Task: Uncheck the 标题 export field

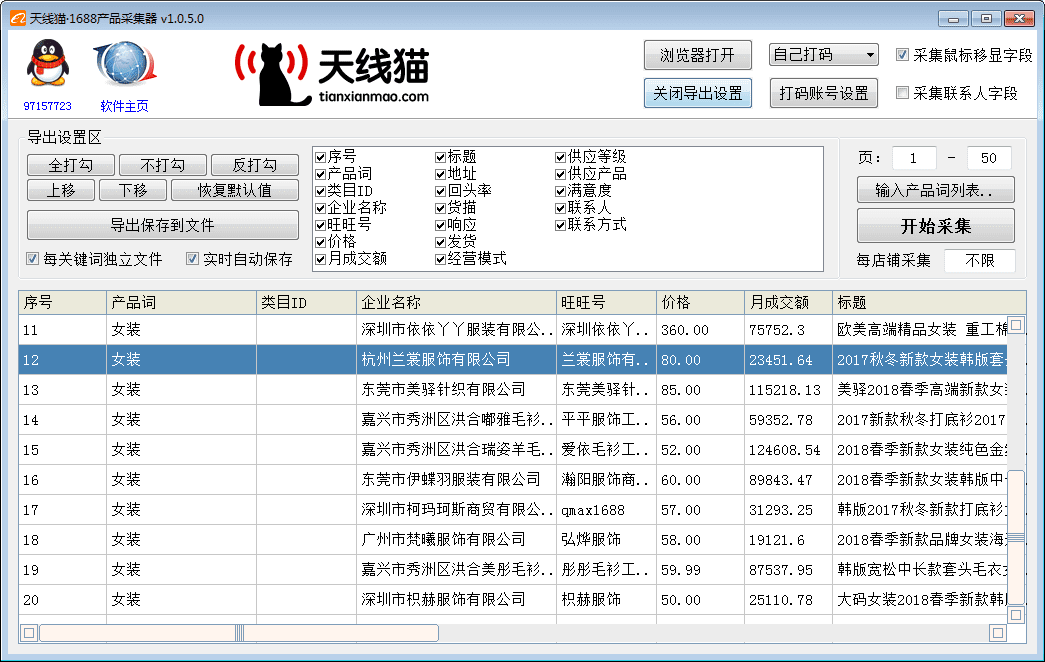Action: point(441,157)
